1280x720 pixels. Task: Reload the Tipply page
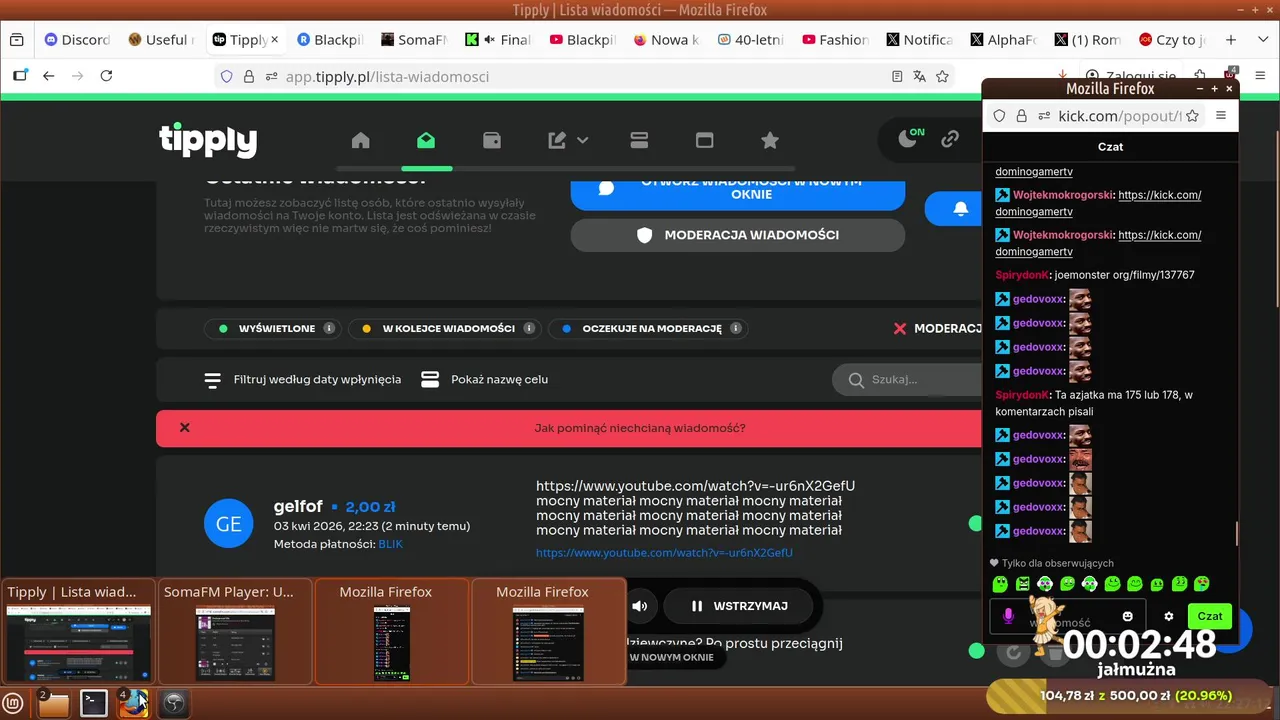tap(106, 76)
